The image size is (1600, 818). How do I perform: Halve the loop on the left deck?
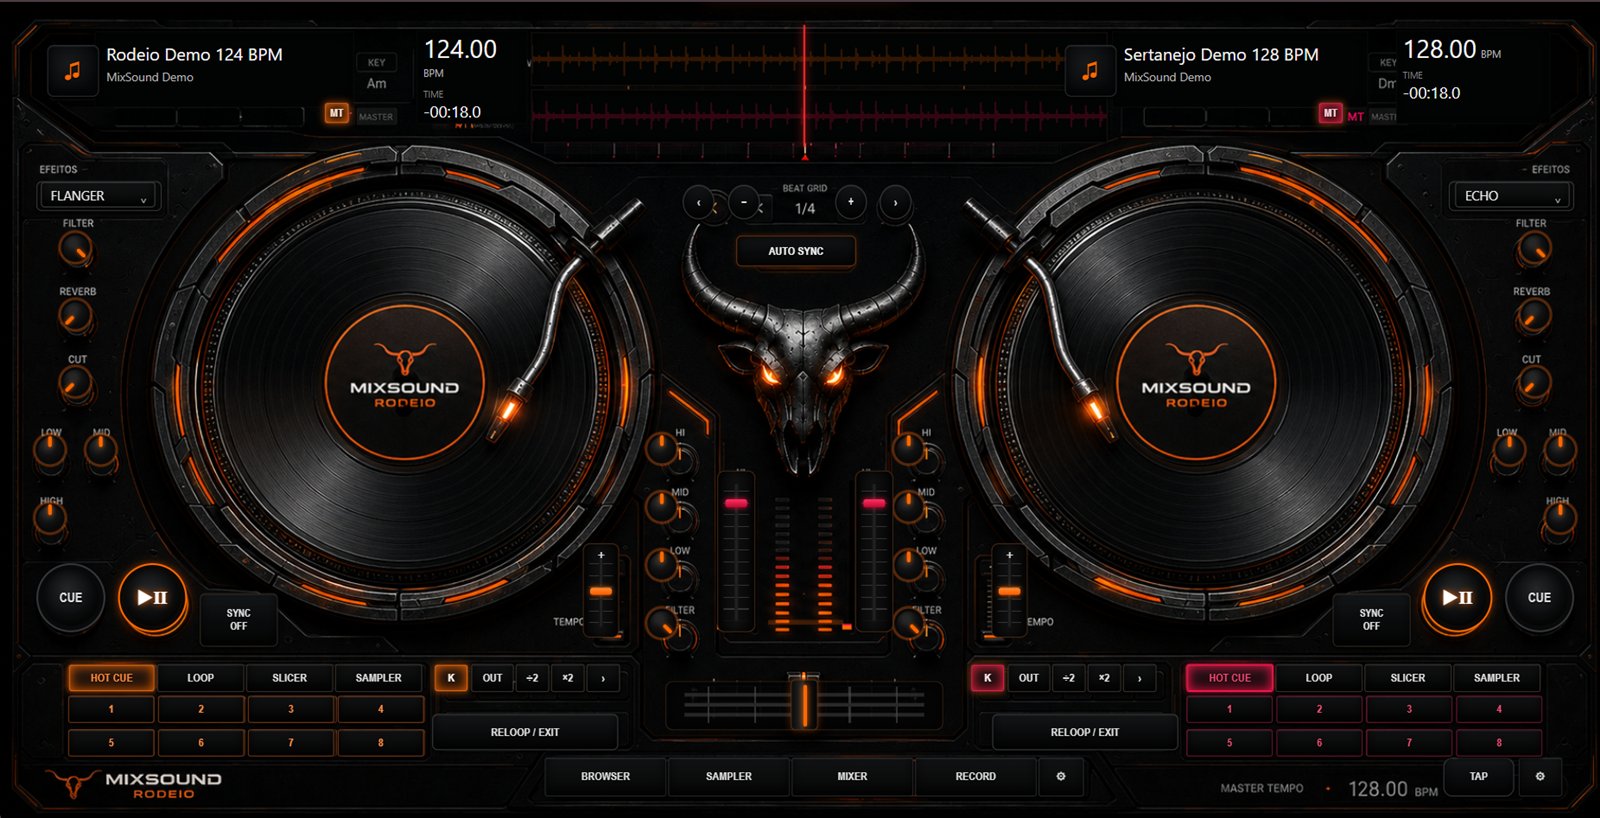pyautogui.click(x=532, y=678)
